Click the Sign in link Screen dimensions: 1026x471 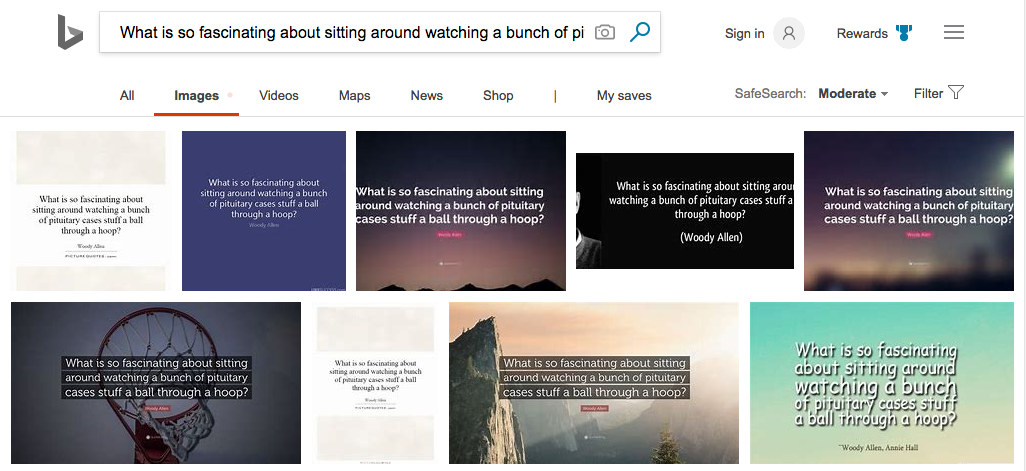coord(745,33)
